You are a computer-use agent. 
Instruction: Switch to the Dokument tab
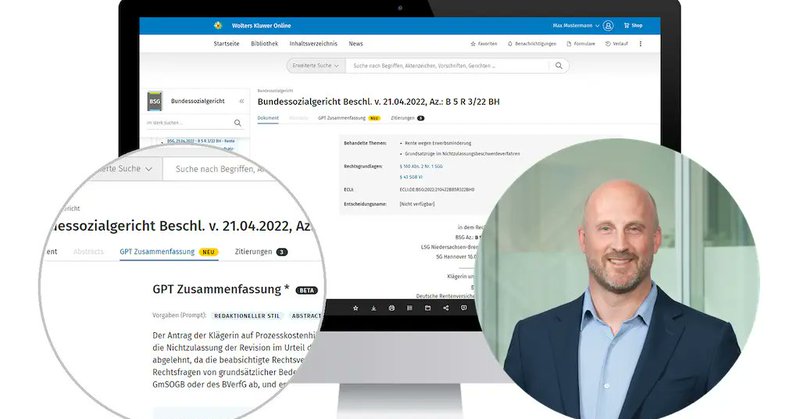point(268,118)
